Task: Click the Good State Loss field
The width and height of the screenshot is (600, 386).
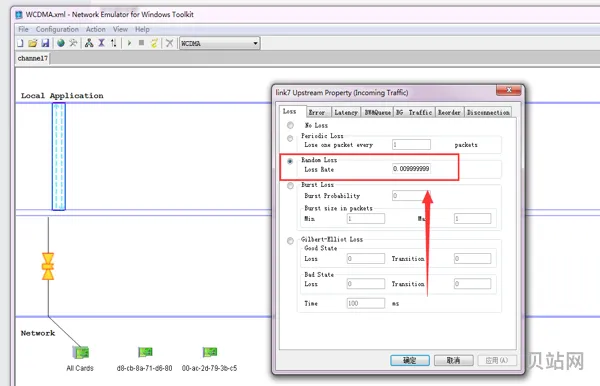Action: pyautogui.click(x=366, y=259)
